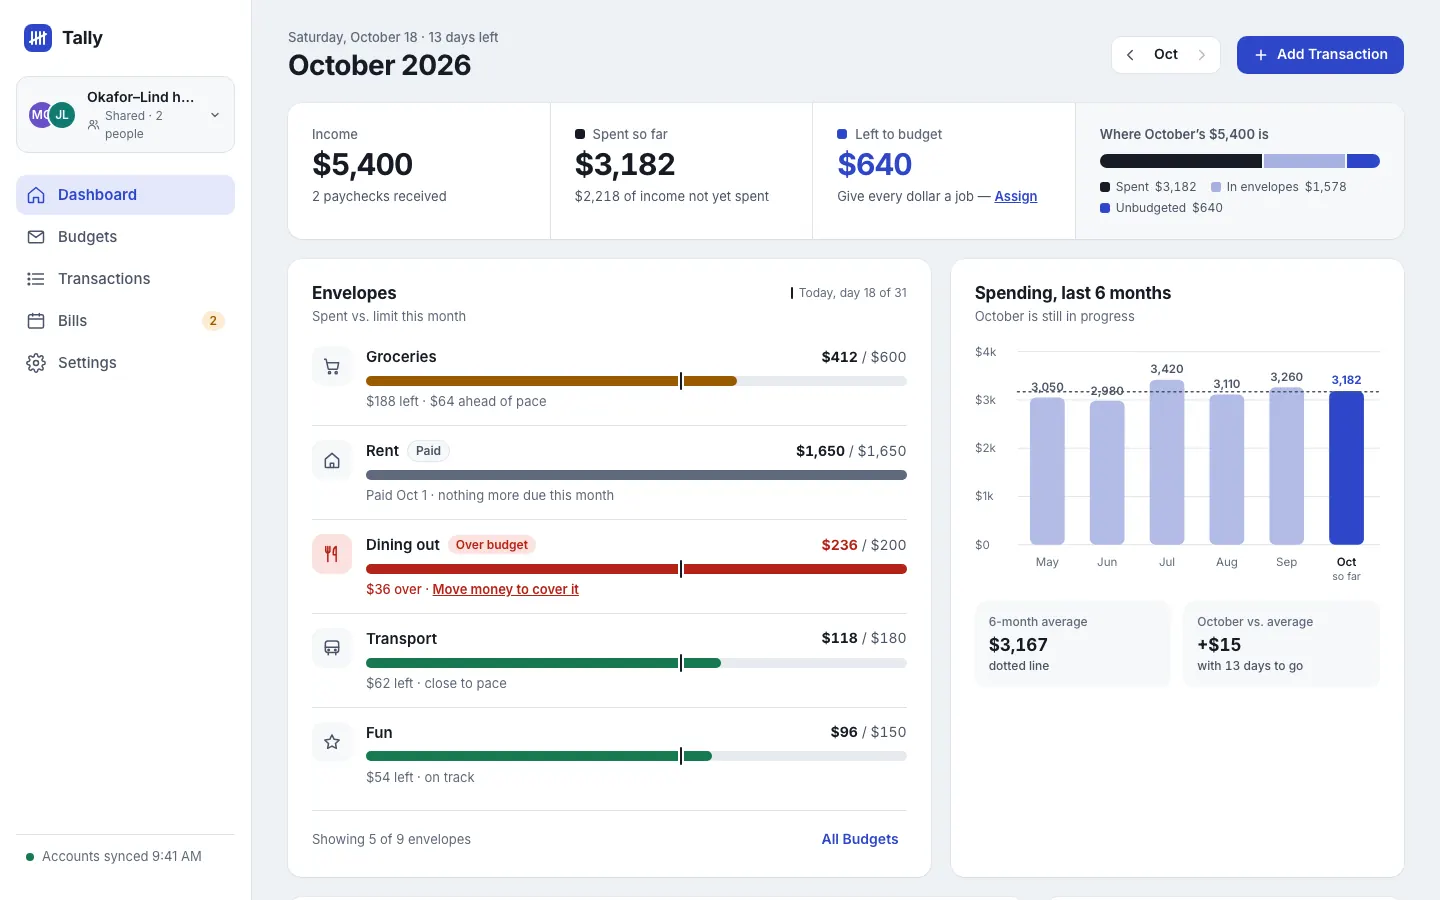Click the Groceries progress bar
This screenshot has width=1440, height=900.
point(636,381)
